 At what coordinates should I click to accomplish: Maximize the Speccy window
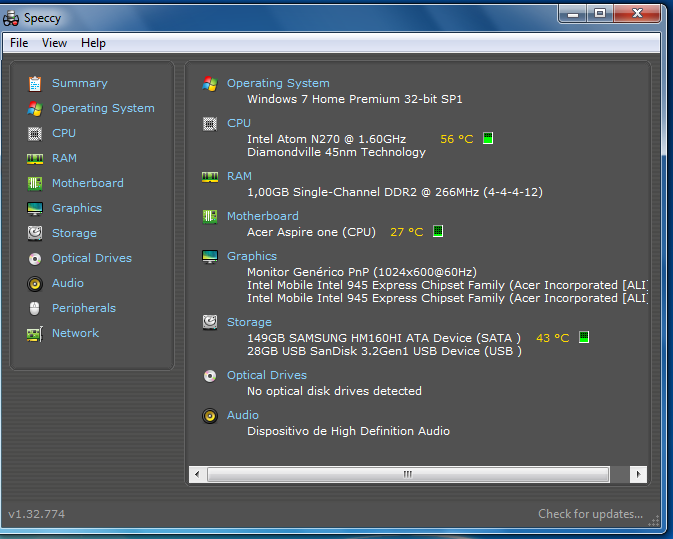click(x=600, y=14)
